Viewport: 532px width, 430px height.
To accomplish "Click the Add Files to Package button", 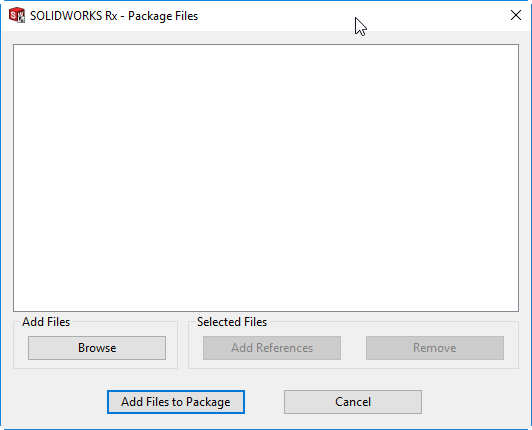I will click(x=176, y=402).
